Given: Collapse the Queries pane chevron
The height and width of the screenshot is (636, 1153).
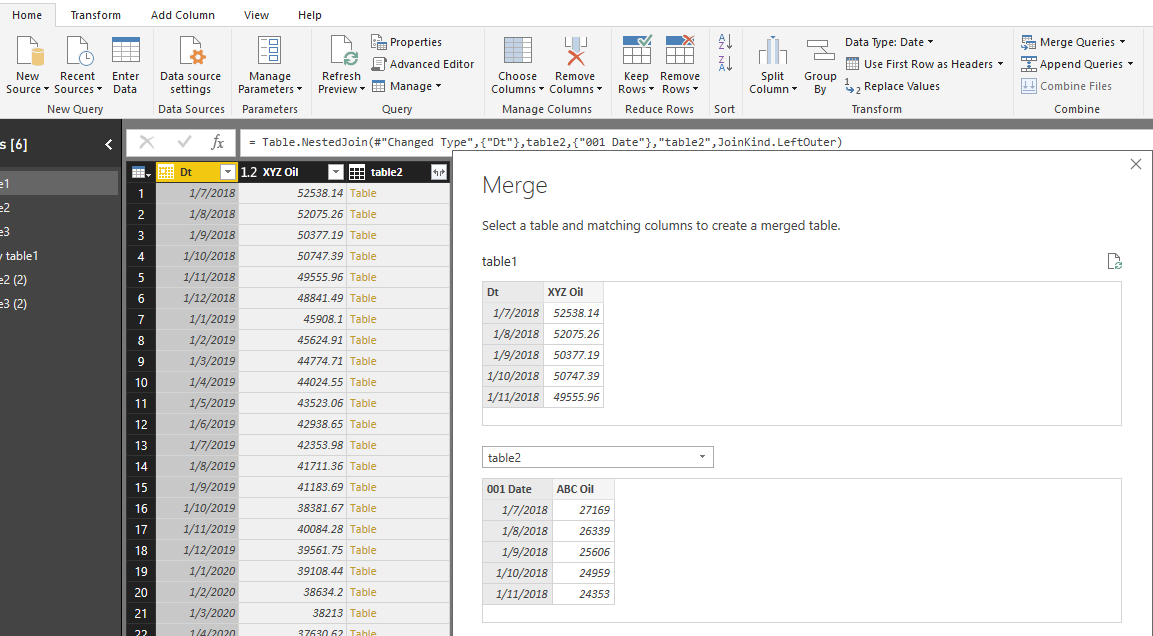Looking at the screenshot, I should click(x=109, y=145).
